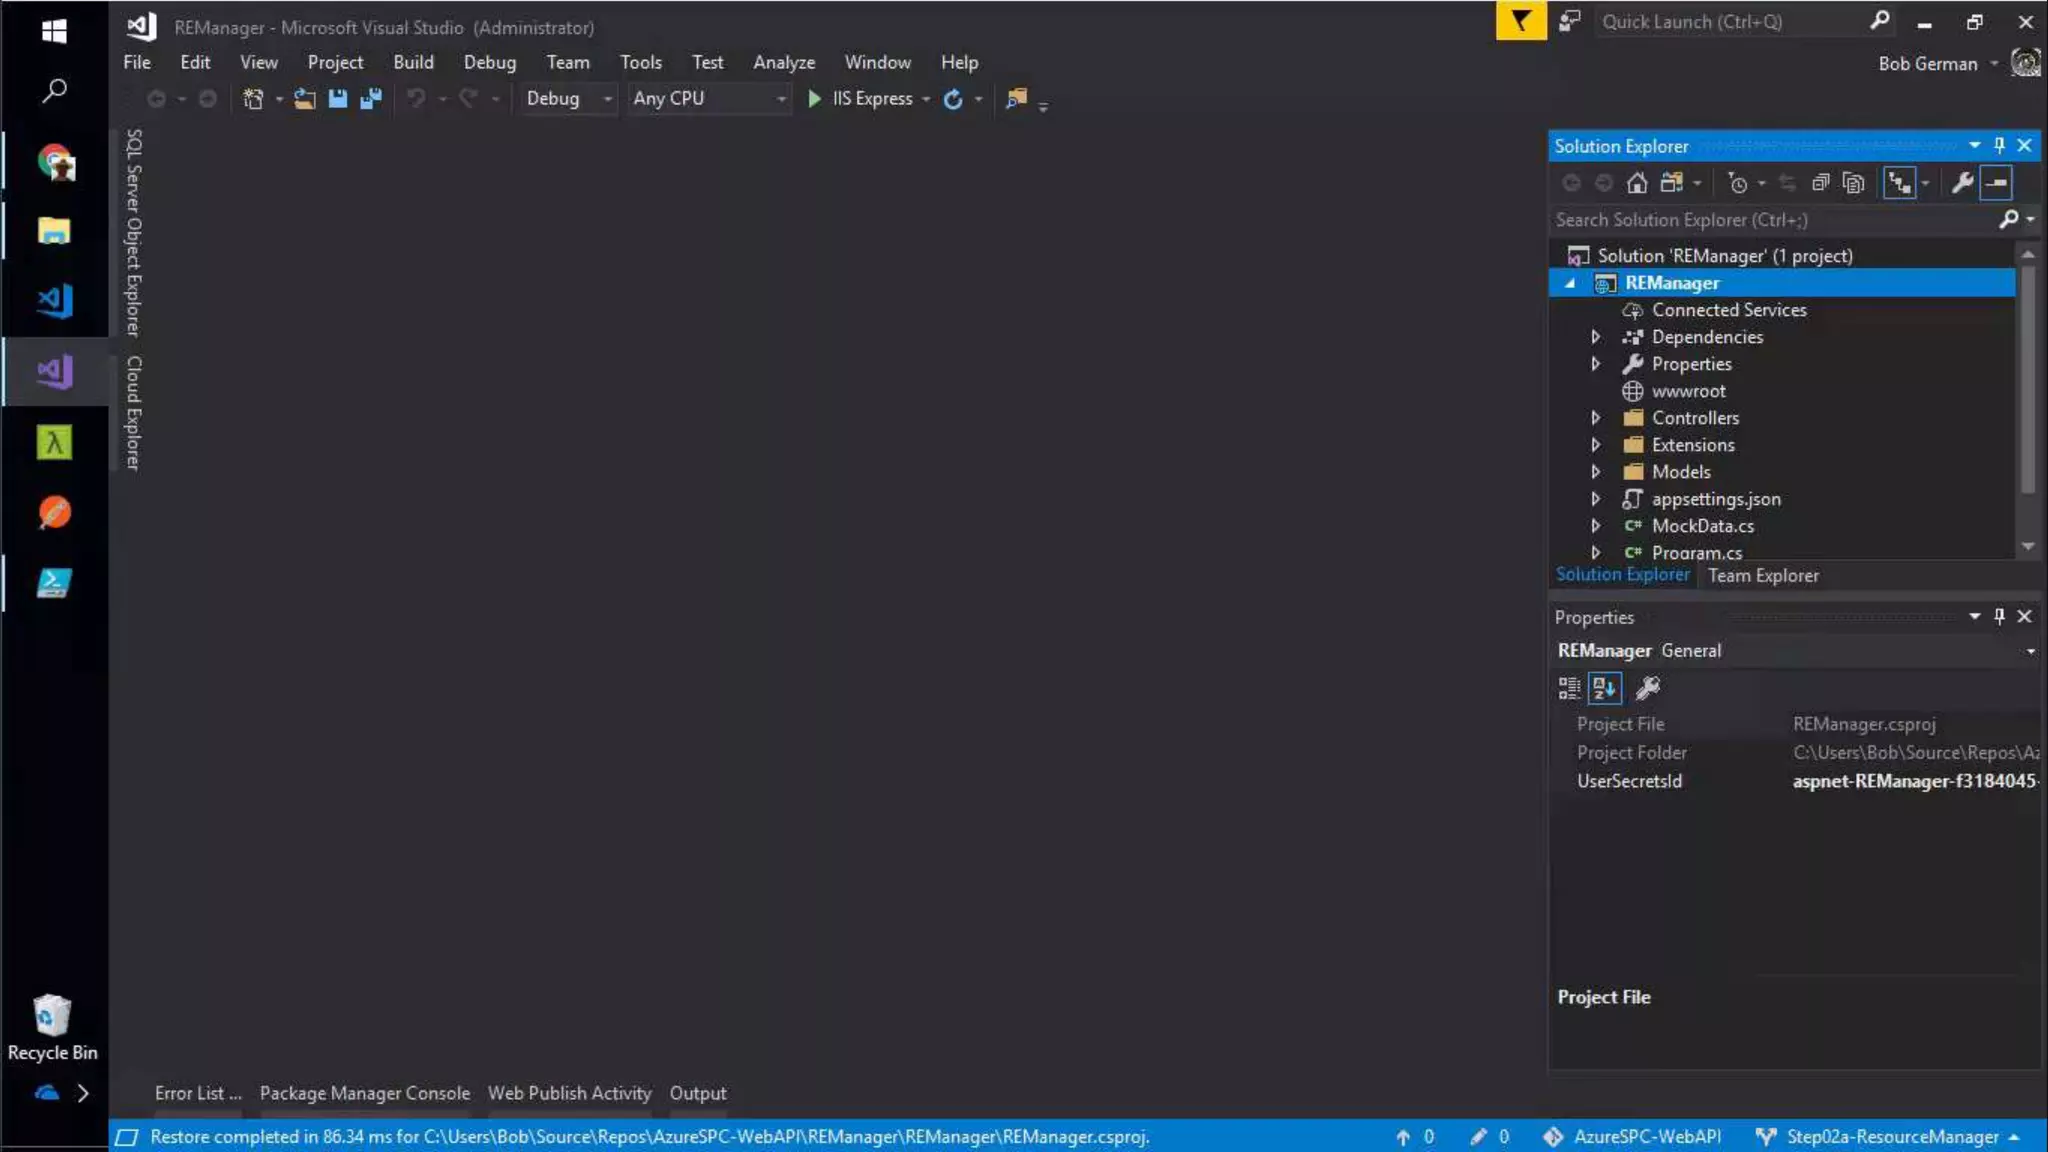
Task: Toggle Show All Files in Solution Explorer
Action: (1853, 183)
